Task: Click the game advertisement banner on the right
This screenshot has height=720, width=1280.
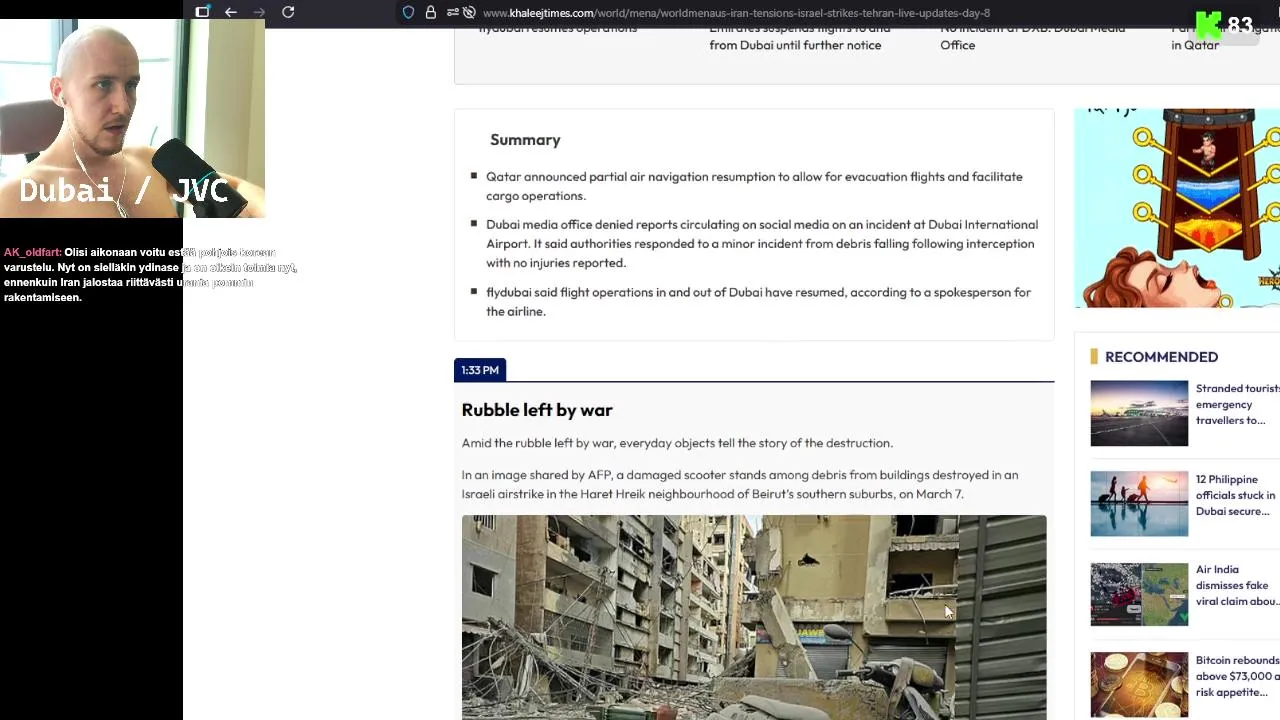Action: coord(1177,208)
